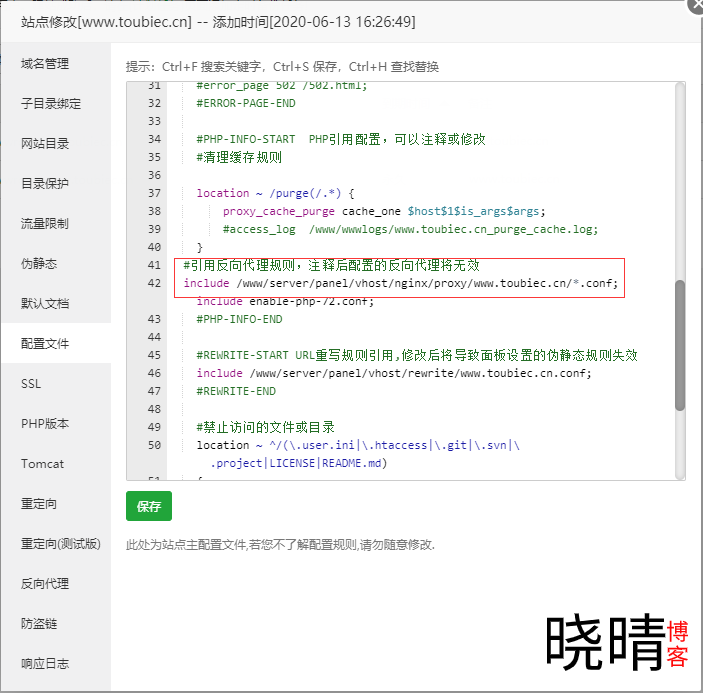Viewport: 703px width, 693px height.
Task: Click the include enable-php-72.conf line
Action: (285, 301)
